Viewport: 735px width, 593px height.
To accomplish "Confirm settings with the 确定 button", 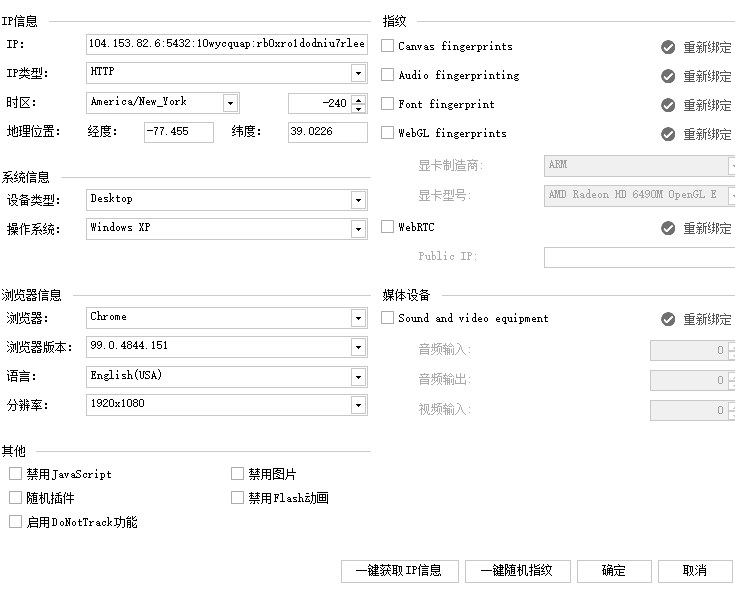I will point(614,571).
